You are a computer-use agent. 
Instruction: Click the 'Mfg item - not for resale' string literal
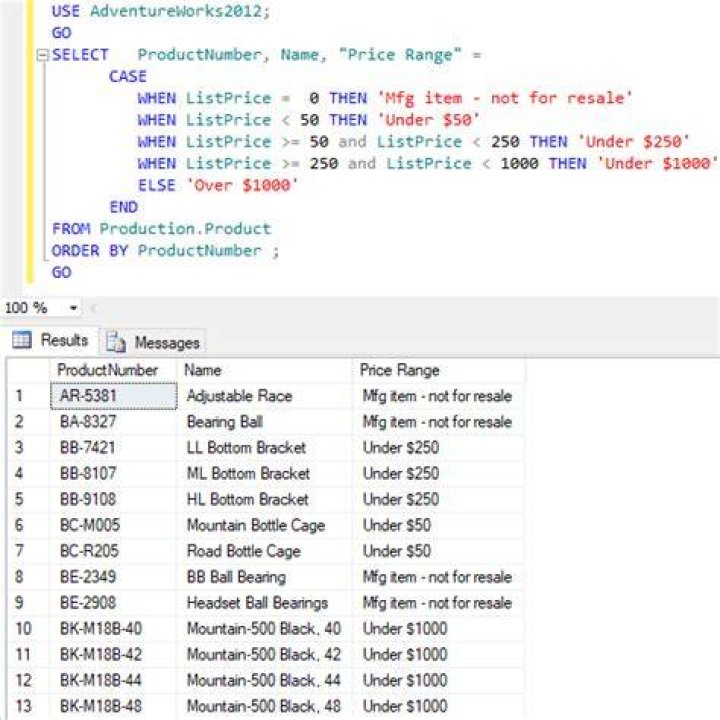505,98
